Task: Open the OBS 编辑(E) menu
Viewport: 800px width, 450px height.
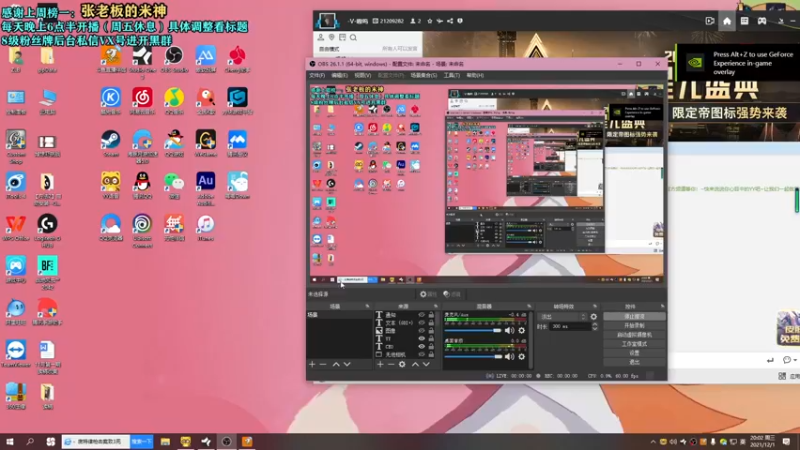Action: 339,76
